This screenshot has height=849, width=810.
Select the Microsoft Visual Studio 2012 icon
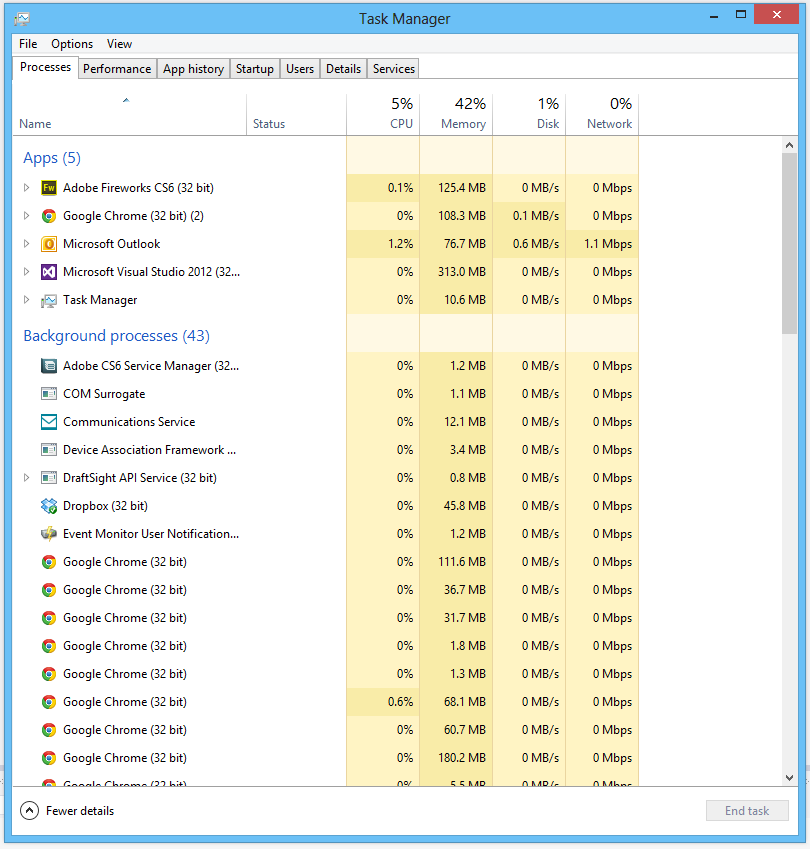(48, 271)
